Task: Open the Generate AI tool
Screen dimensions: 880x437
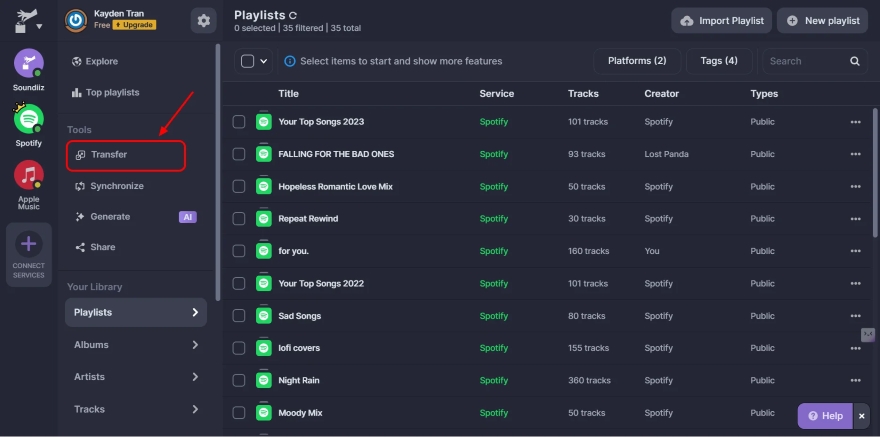Action: (x=103, y=217)
